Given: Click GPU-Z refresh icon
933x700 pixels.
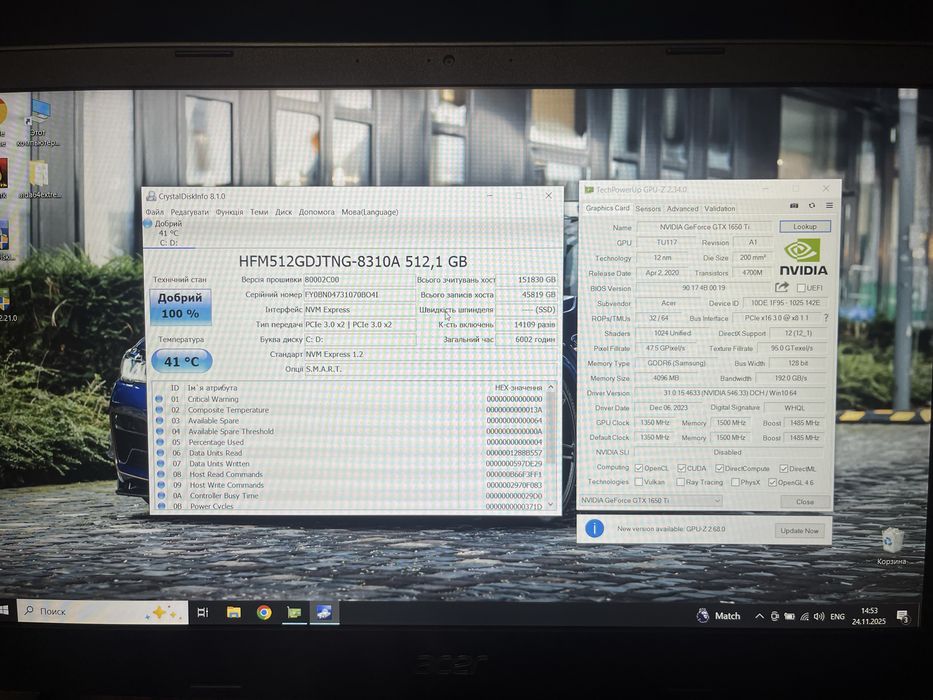Looking at the screenshot, I should [x=812, y=205].
